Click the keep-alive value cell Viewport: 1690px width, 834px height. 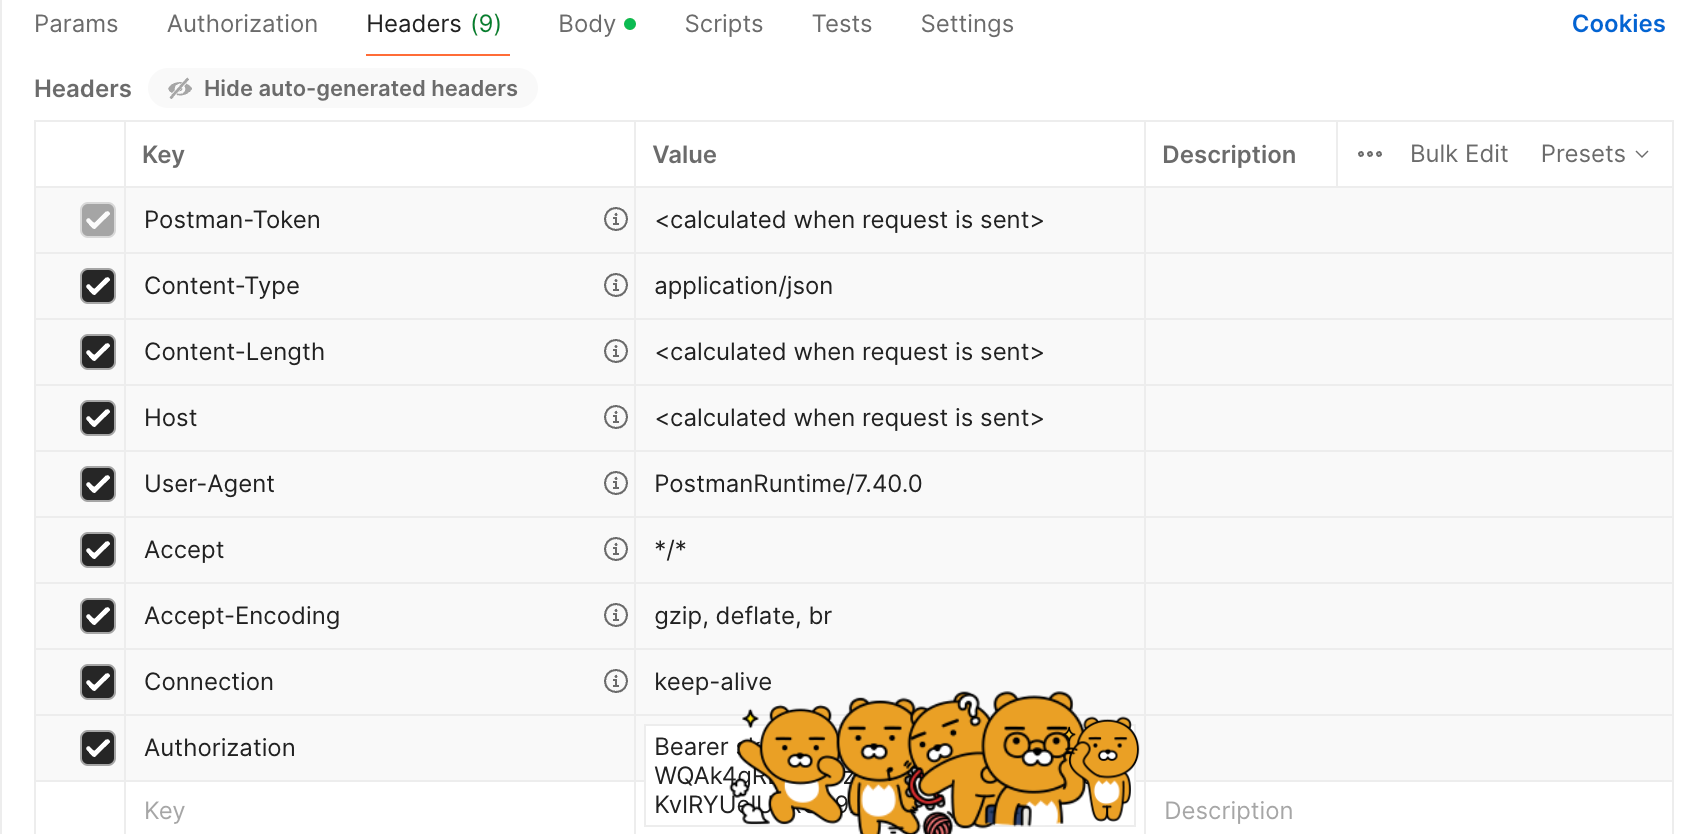pyautogui.click(x=890, y=682)
